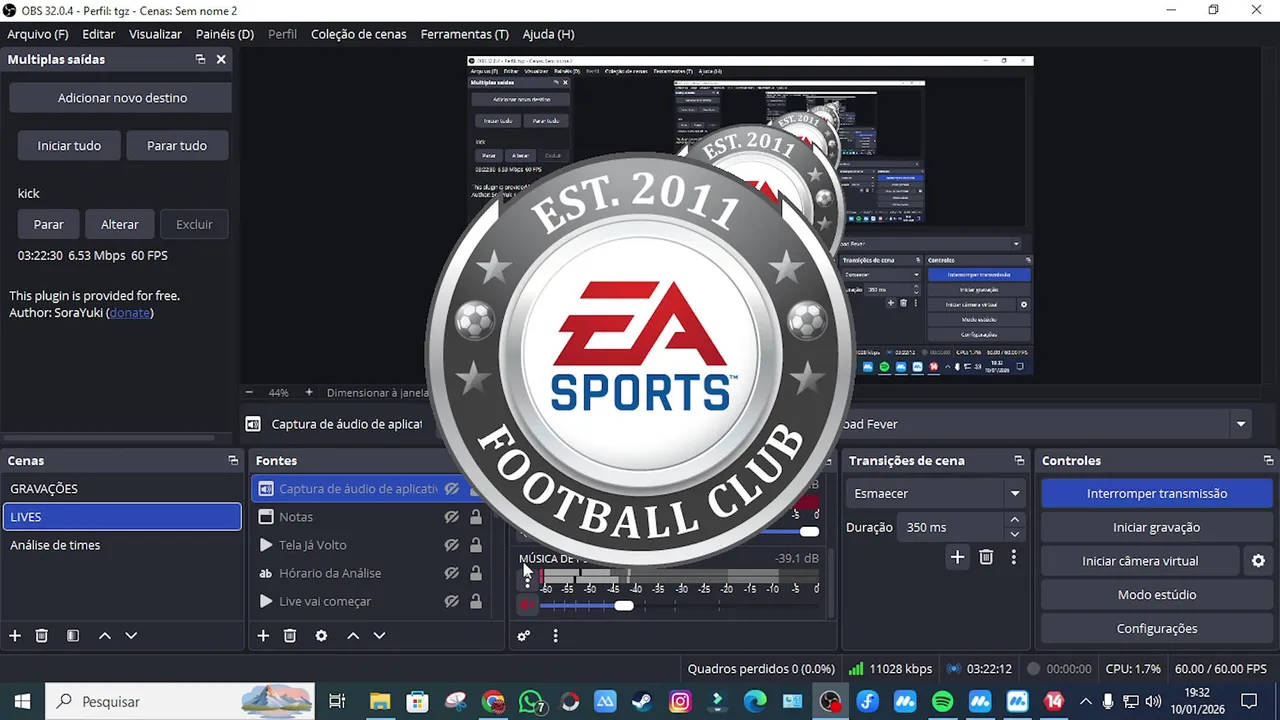Add a new source with plus icon in Fontes
Image resolution: width=1280 pixels, height=720 pixels.
(x=263, y=636)
